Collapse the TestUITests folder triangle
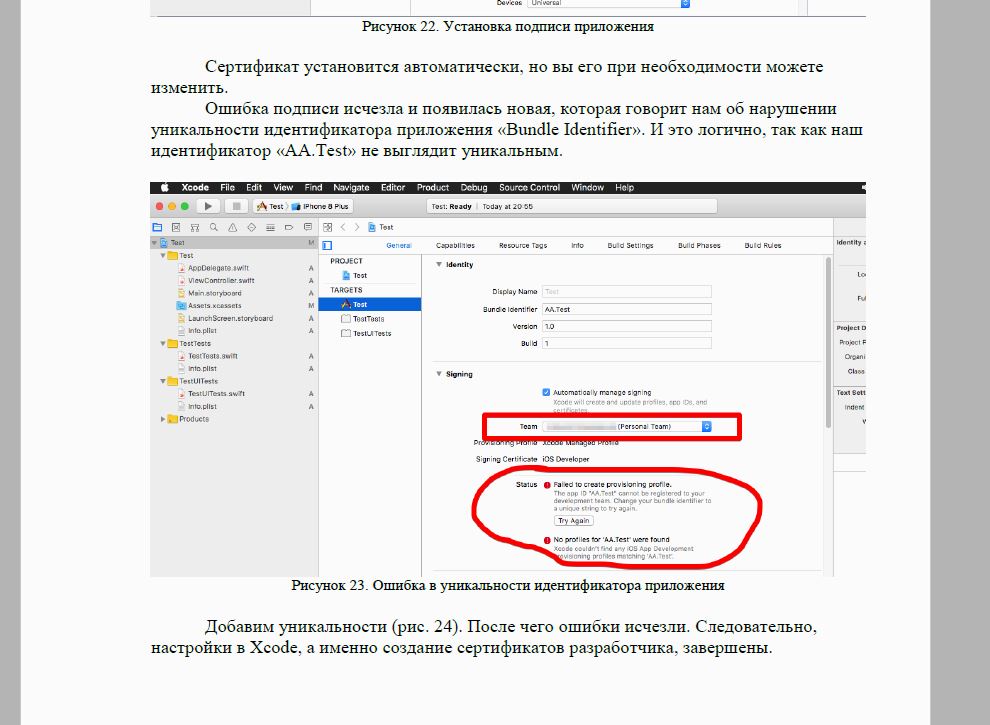 [x=163, y=381]
